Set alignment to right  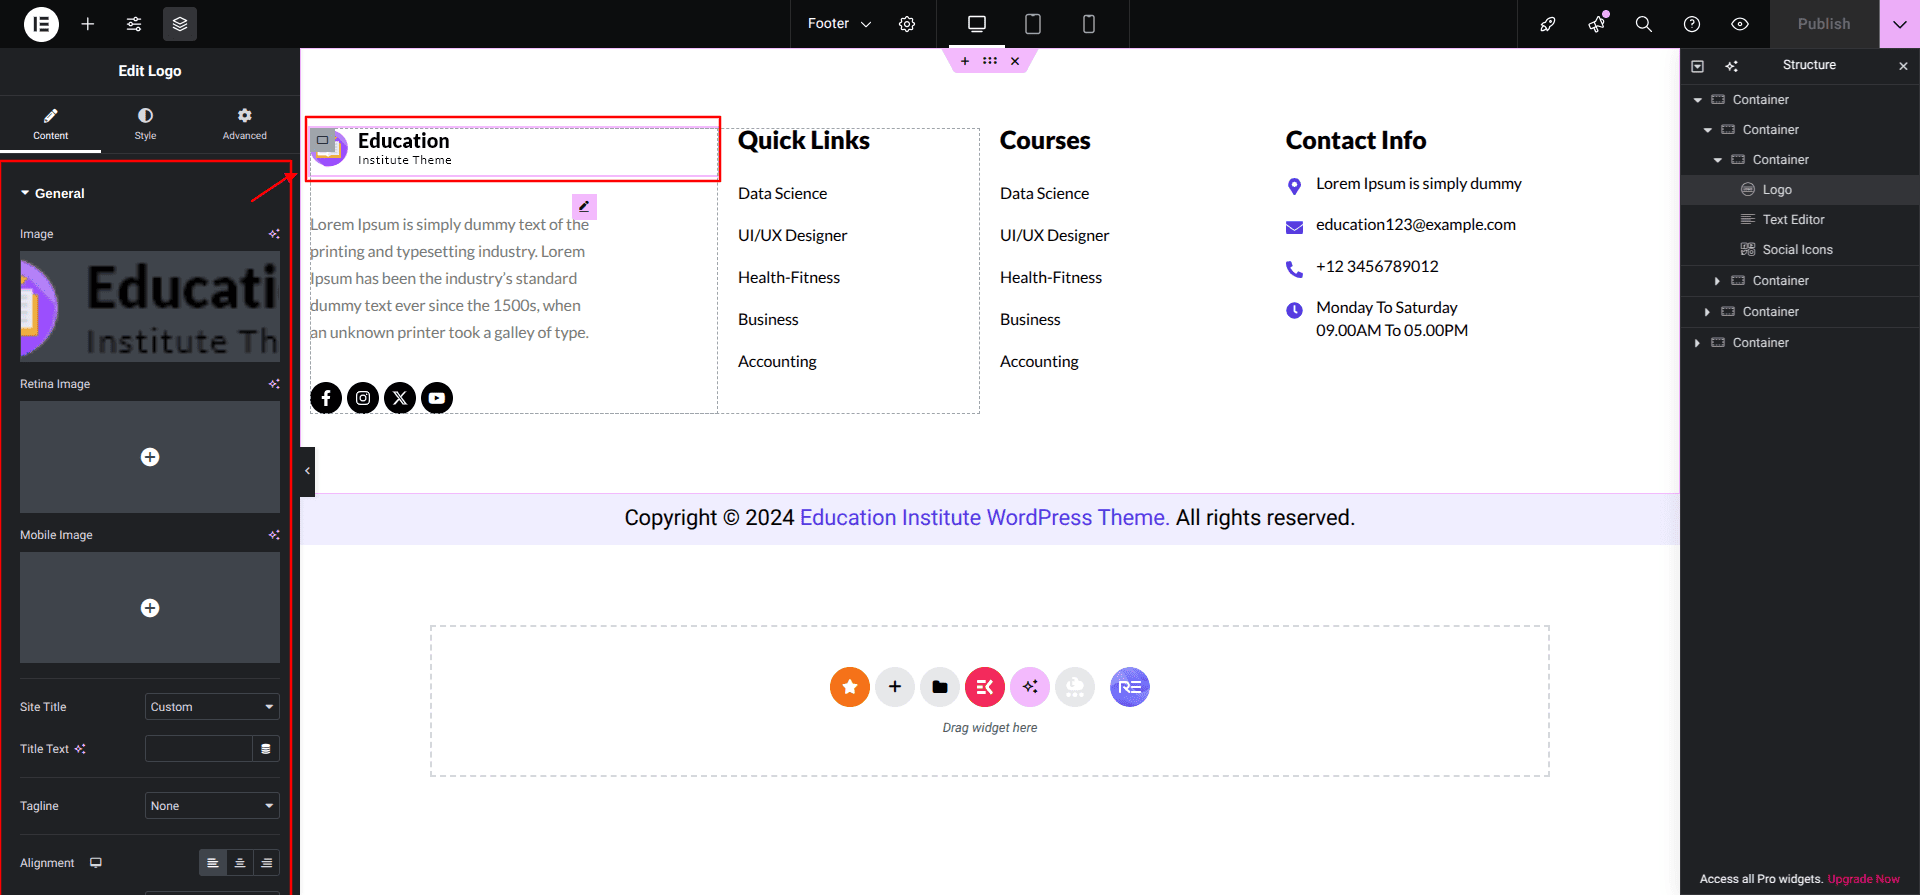click(x=267, y=863)
